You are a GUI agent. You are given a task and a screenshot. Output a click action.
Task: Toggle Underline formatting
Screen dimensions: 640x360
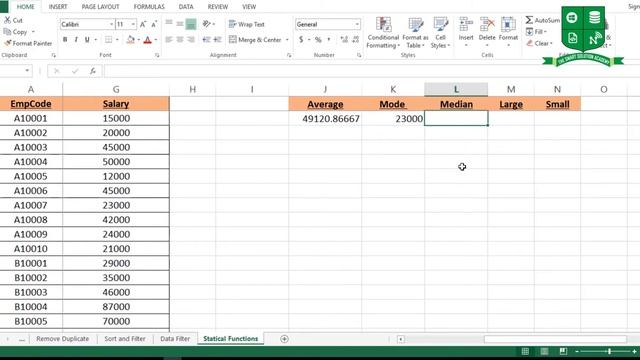87,40
